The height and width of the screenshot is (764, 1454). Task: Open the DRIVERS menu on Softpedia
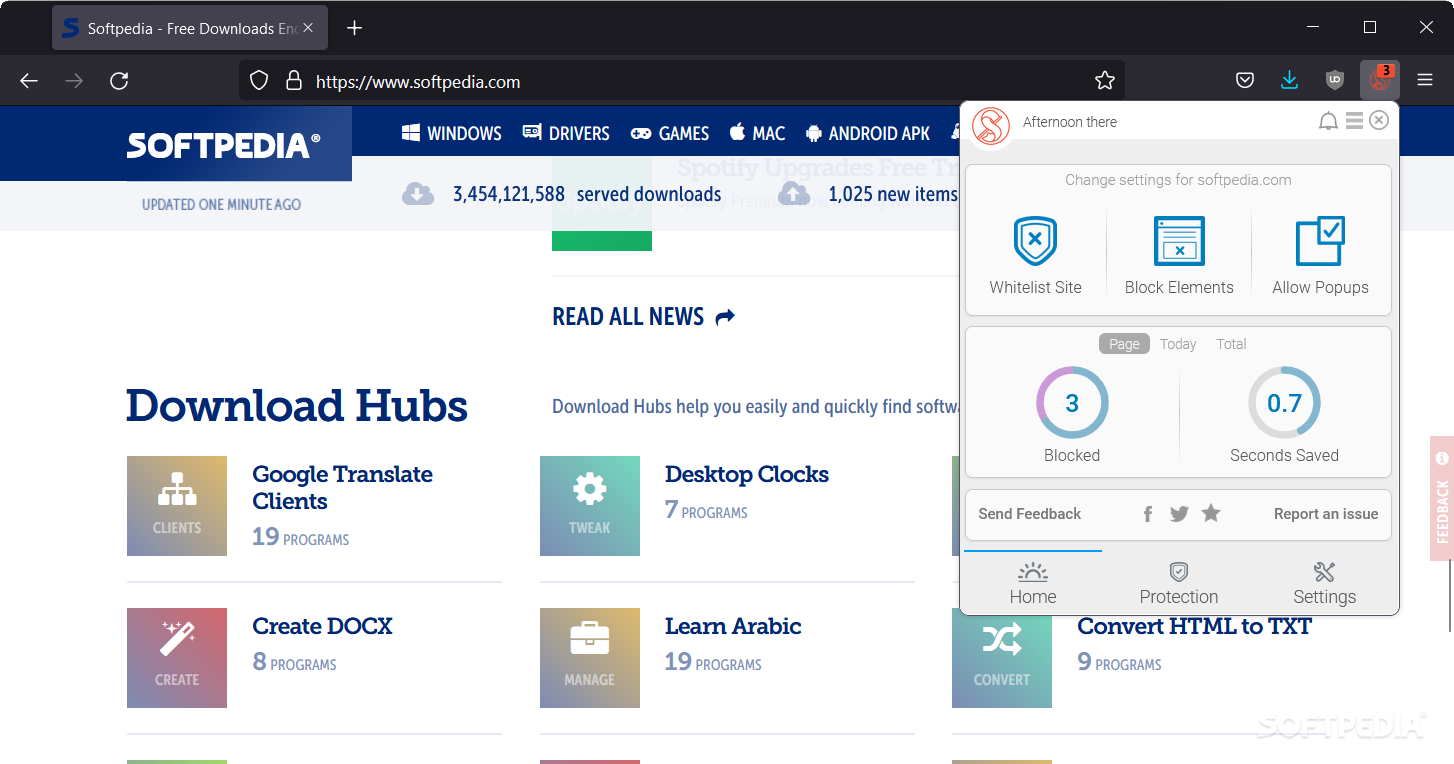point(566,133)
